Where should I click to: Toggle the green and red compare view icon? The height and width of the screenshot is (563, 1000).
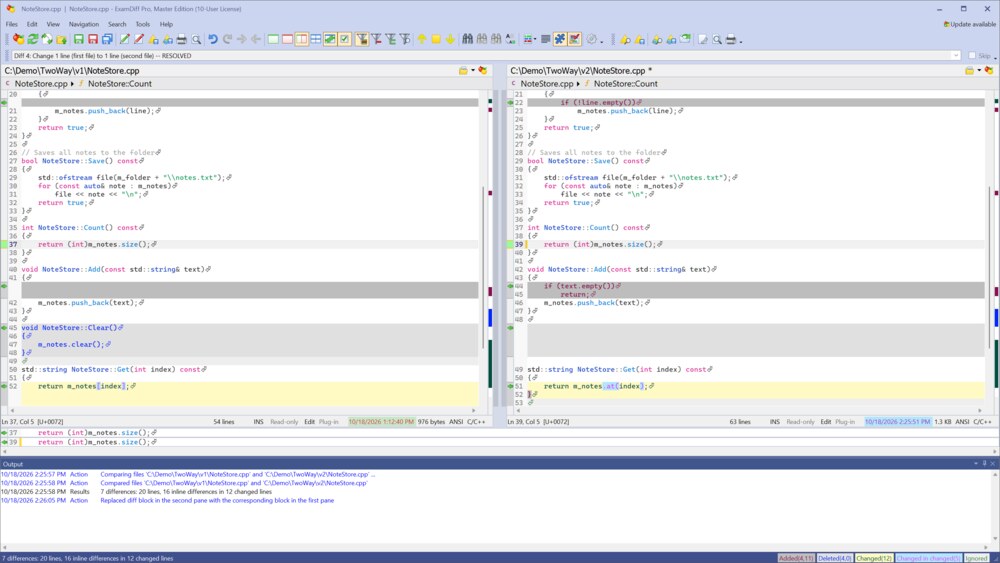330,40
